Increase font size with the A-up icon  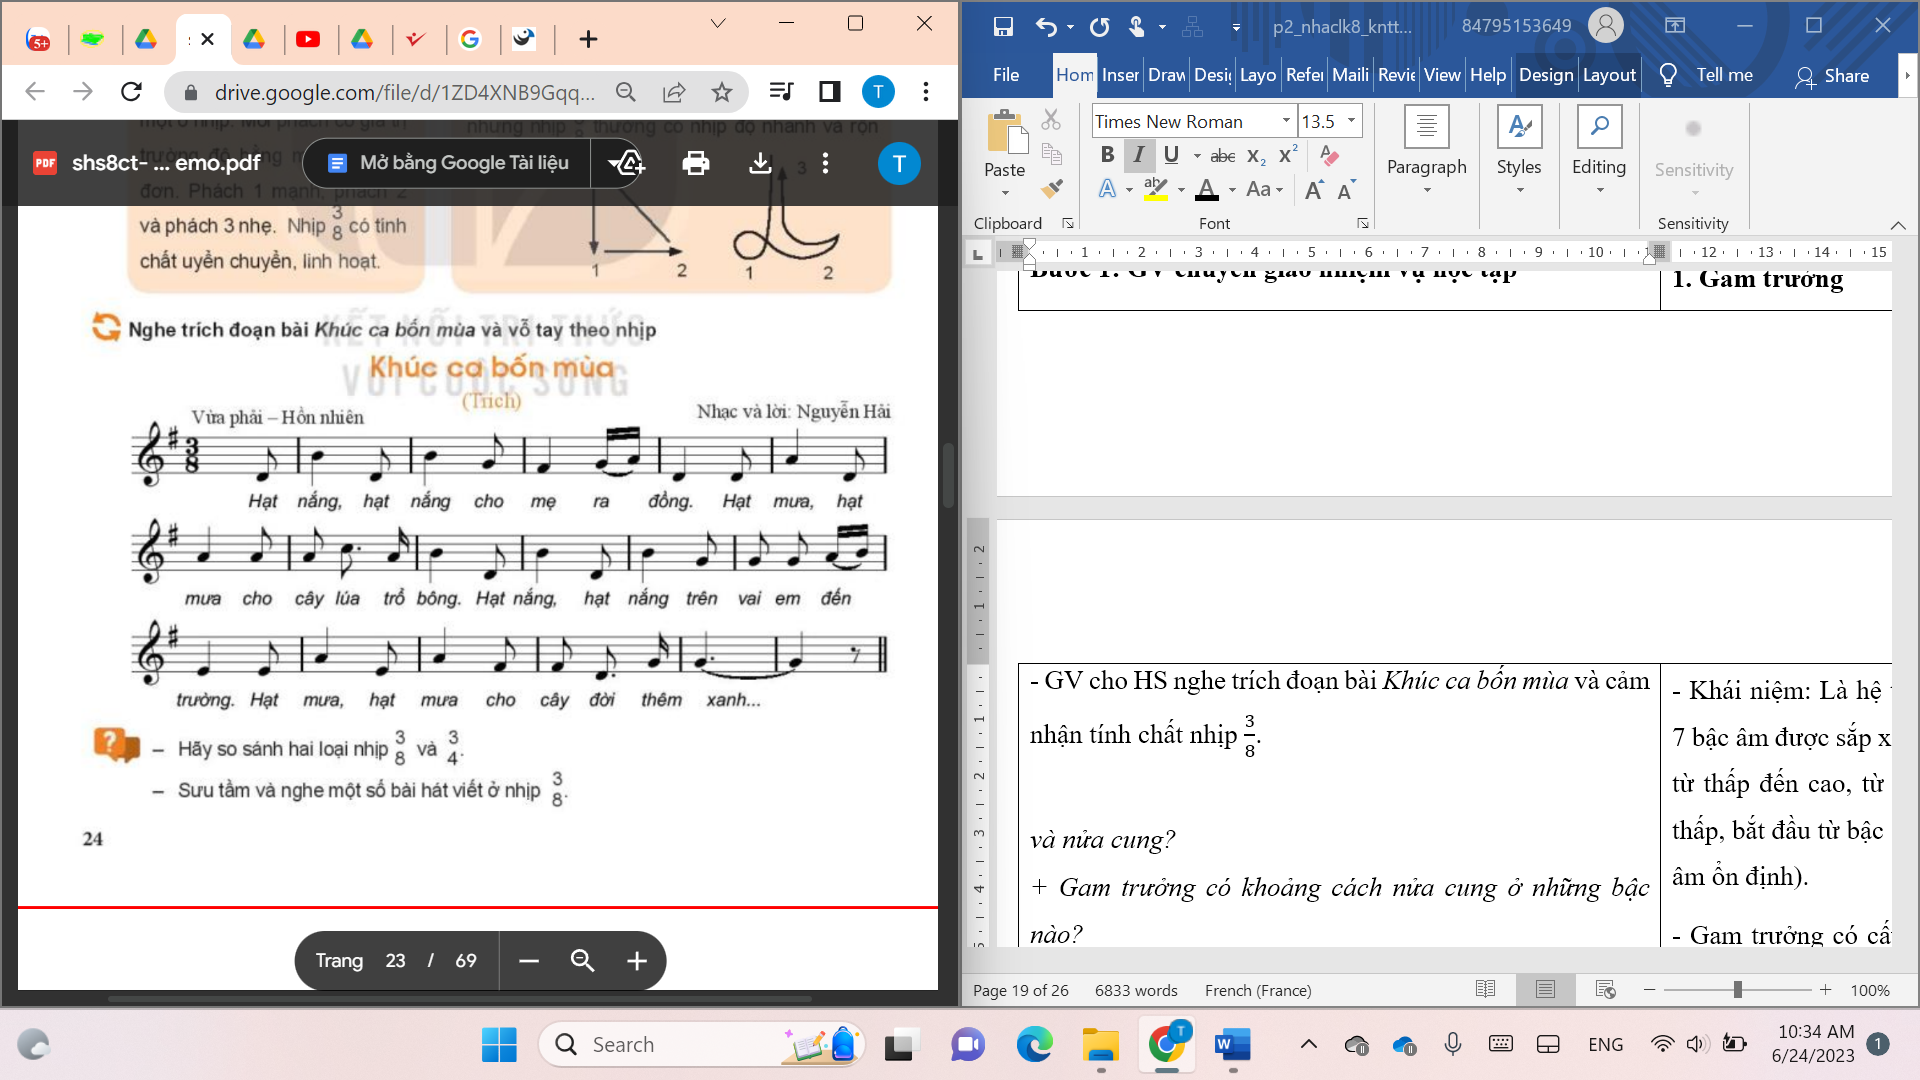(1314, 189)
